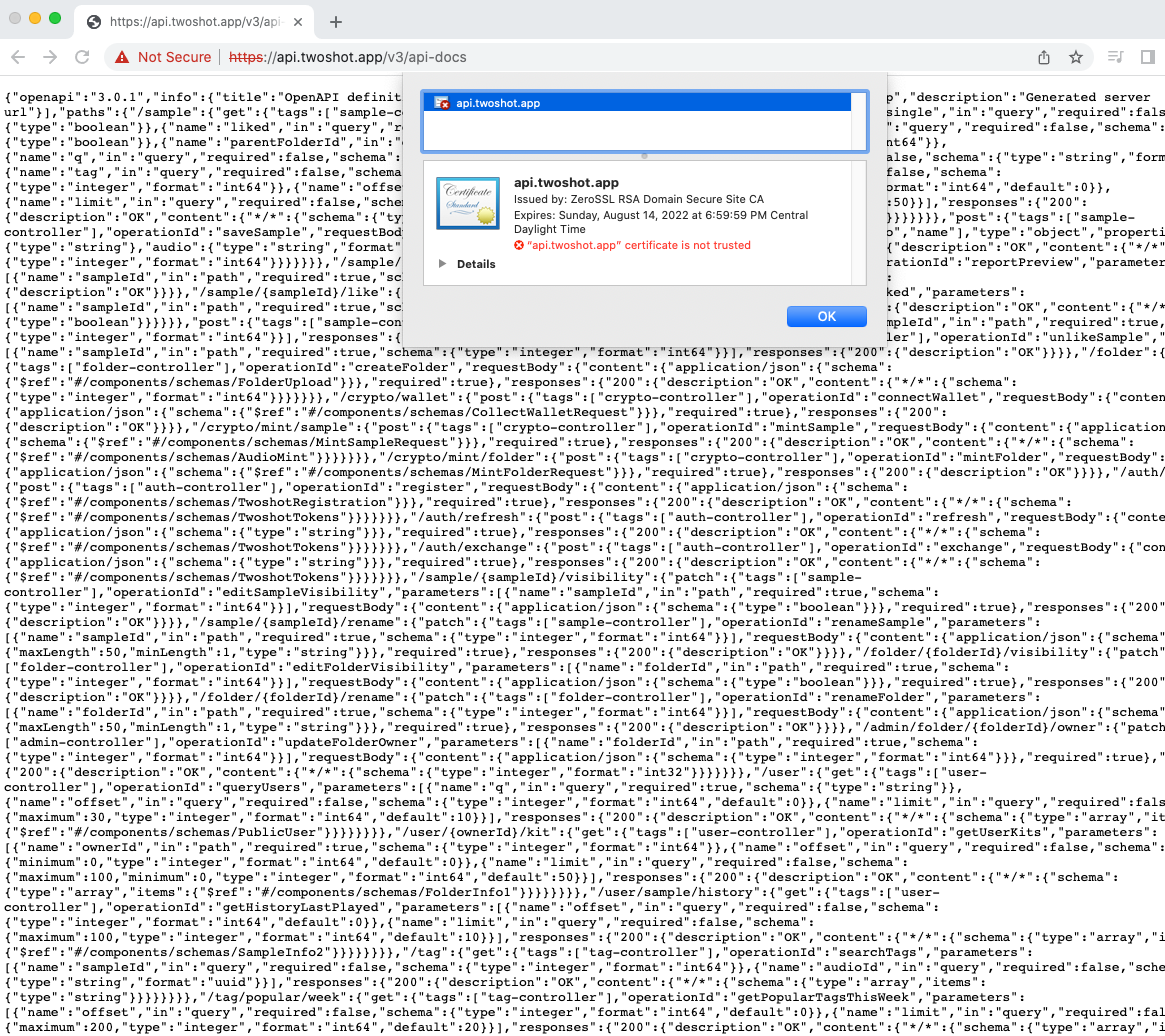Reload the api-docs page
1165x1036 pixels.
(82, 57)
